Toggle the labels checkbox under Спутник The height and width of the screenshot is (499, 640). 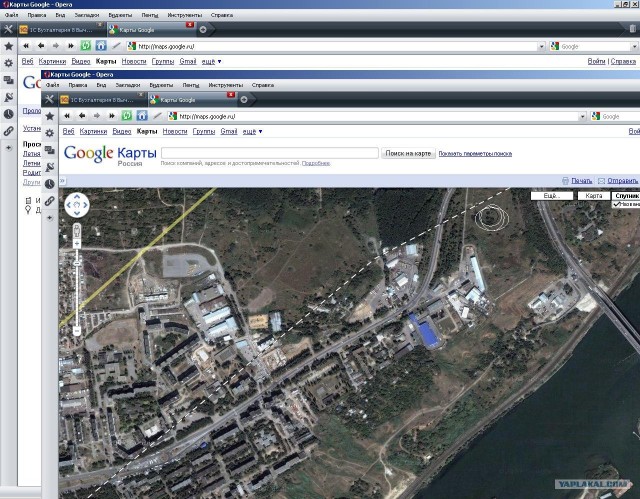click(617, 204)
